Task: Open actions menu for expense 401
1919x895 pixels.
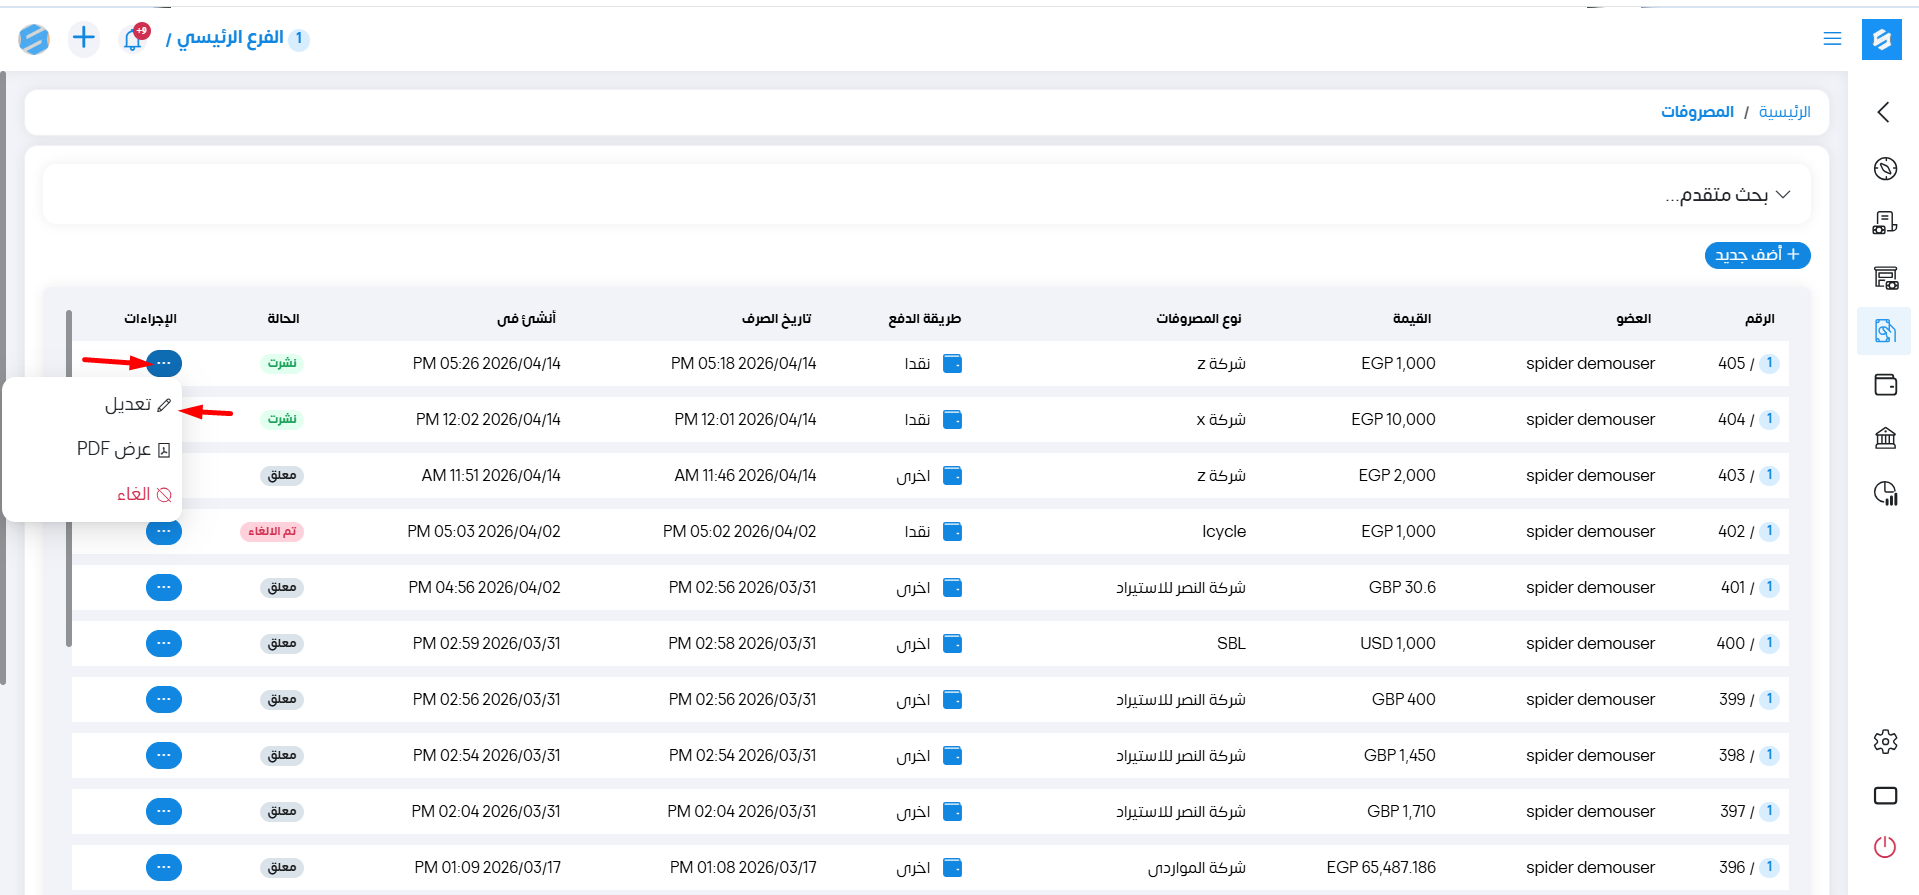Action: [x=164, y=587]
